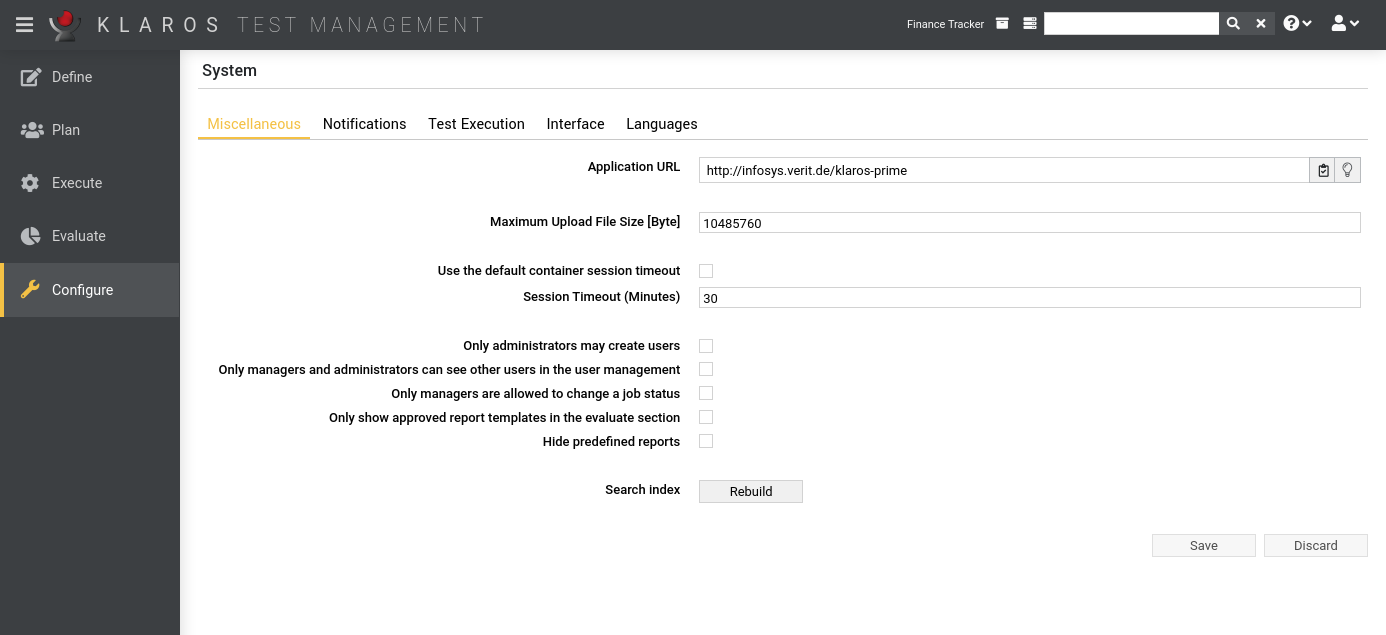Expand the Evaluate sidebar section
The width and height of the screenshot is (1386, 635).
[79, 236]
